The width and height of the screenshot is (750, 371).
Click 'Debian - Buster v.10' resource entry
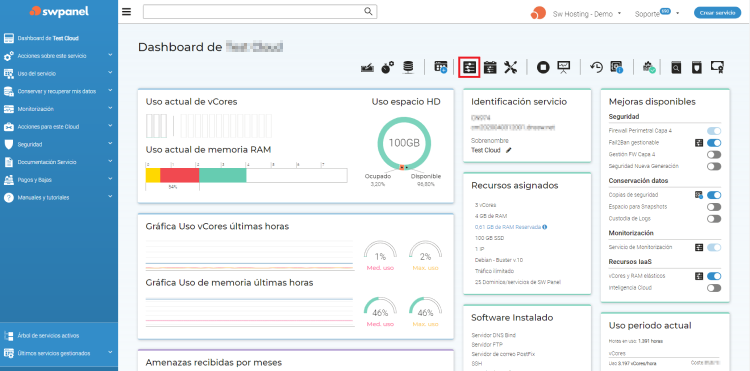[x=498, y=260]
